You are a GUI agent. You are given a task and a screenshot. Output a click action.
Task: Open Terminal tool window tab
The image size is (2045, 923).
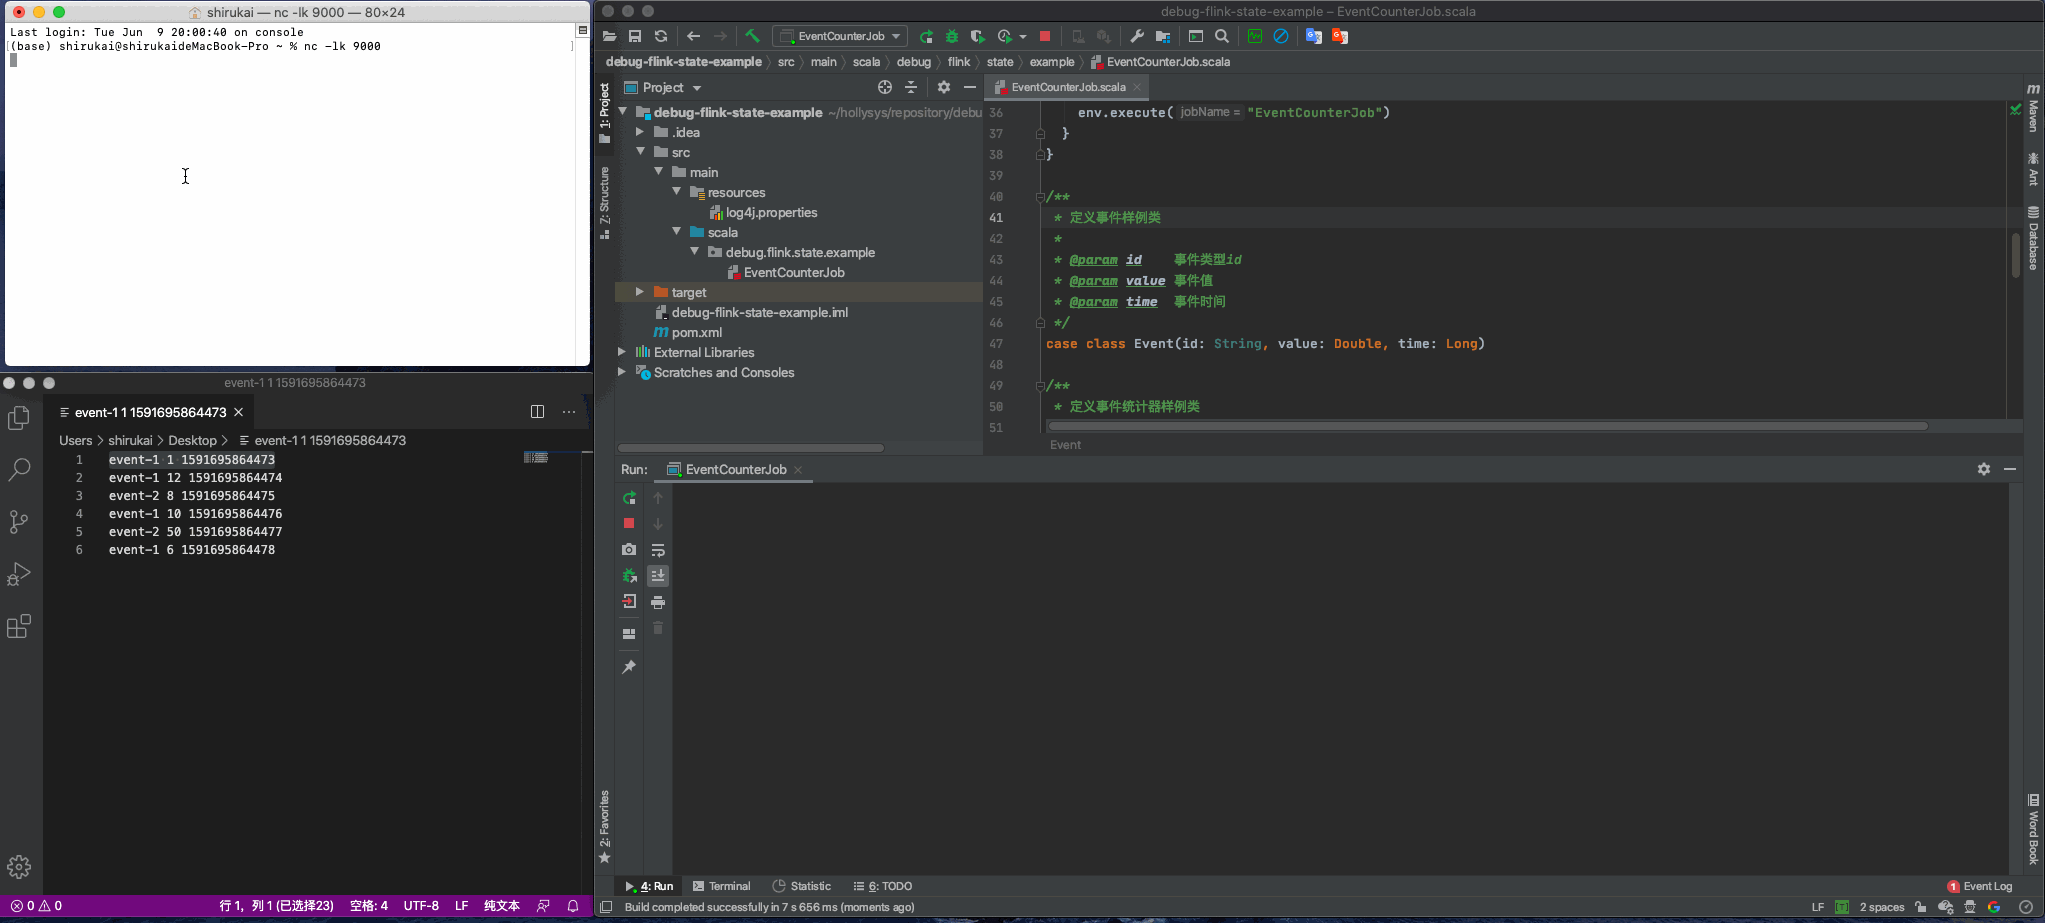point(721,886)
